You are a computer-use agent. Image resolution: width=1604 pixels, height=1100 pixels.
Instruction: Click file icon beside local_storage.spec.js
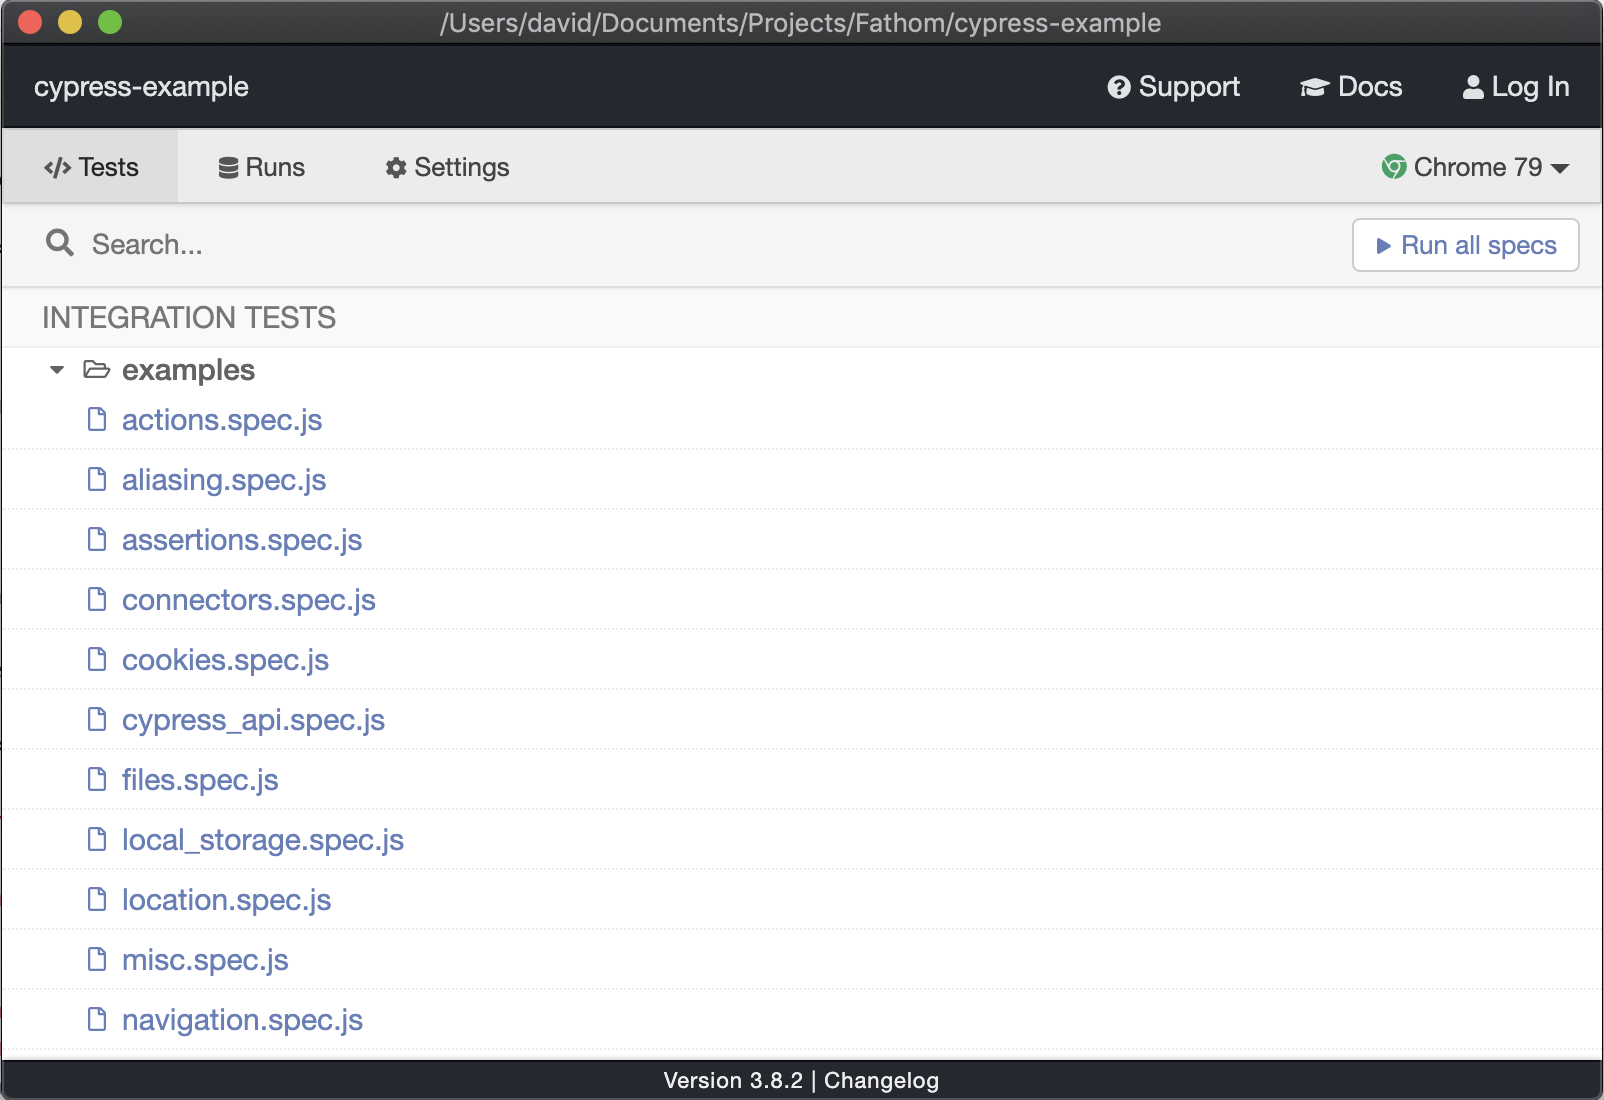coord(97,839)
